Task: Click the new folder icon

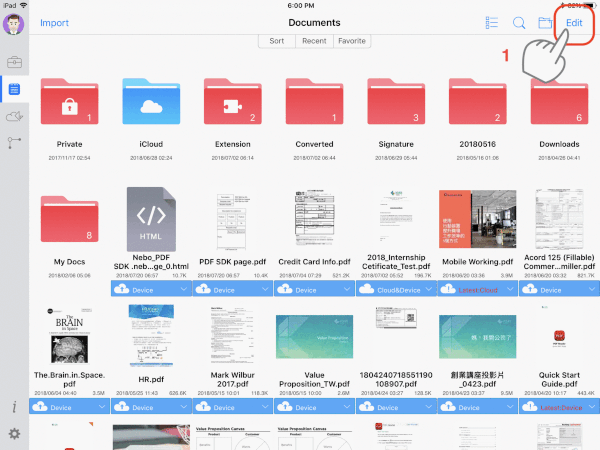Action: point(546,22)
